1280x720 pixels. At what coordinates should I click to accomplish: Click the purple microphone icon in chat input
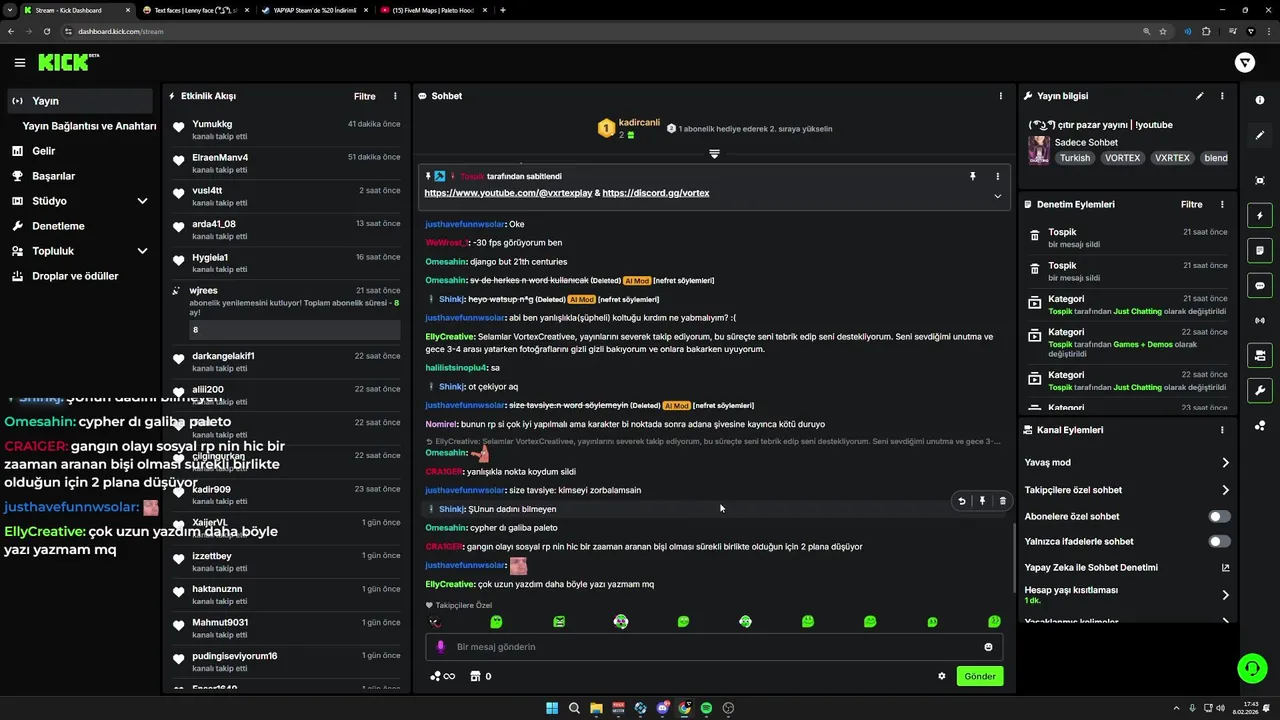(440, 647)
